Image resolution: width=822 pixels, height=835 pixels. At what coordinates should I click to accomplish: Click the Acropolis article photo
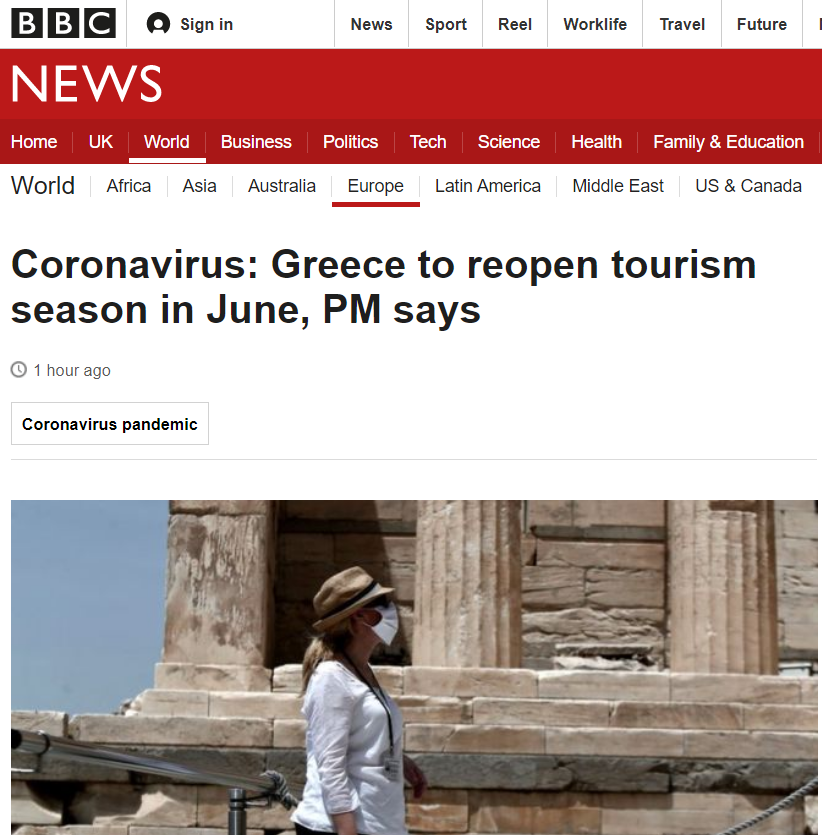(x=414, y=667)
